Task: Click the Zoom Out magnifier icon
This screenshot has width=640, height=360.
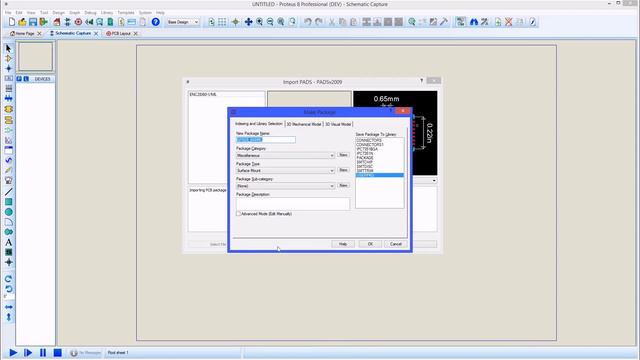Action: 270,22
